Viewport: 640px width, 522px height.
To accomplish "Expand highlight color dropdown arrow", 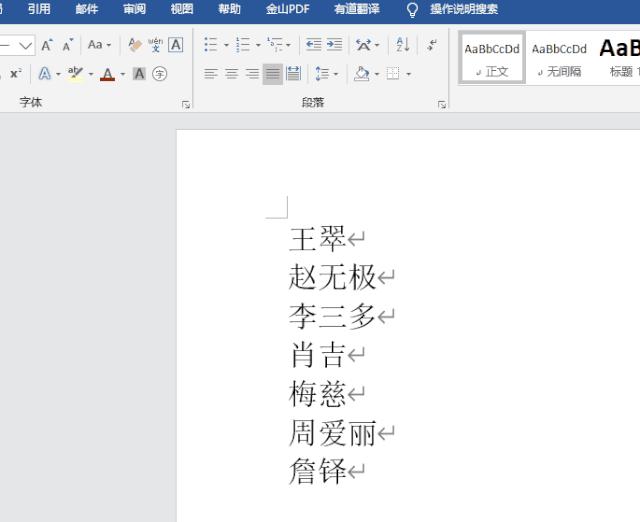I will point(91,74).
